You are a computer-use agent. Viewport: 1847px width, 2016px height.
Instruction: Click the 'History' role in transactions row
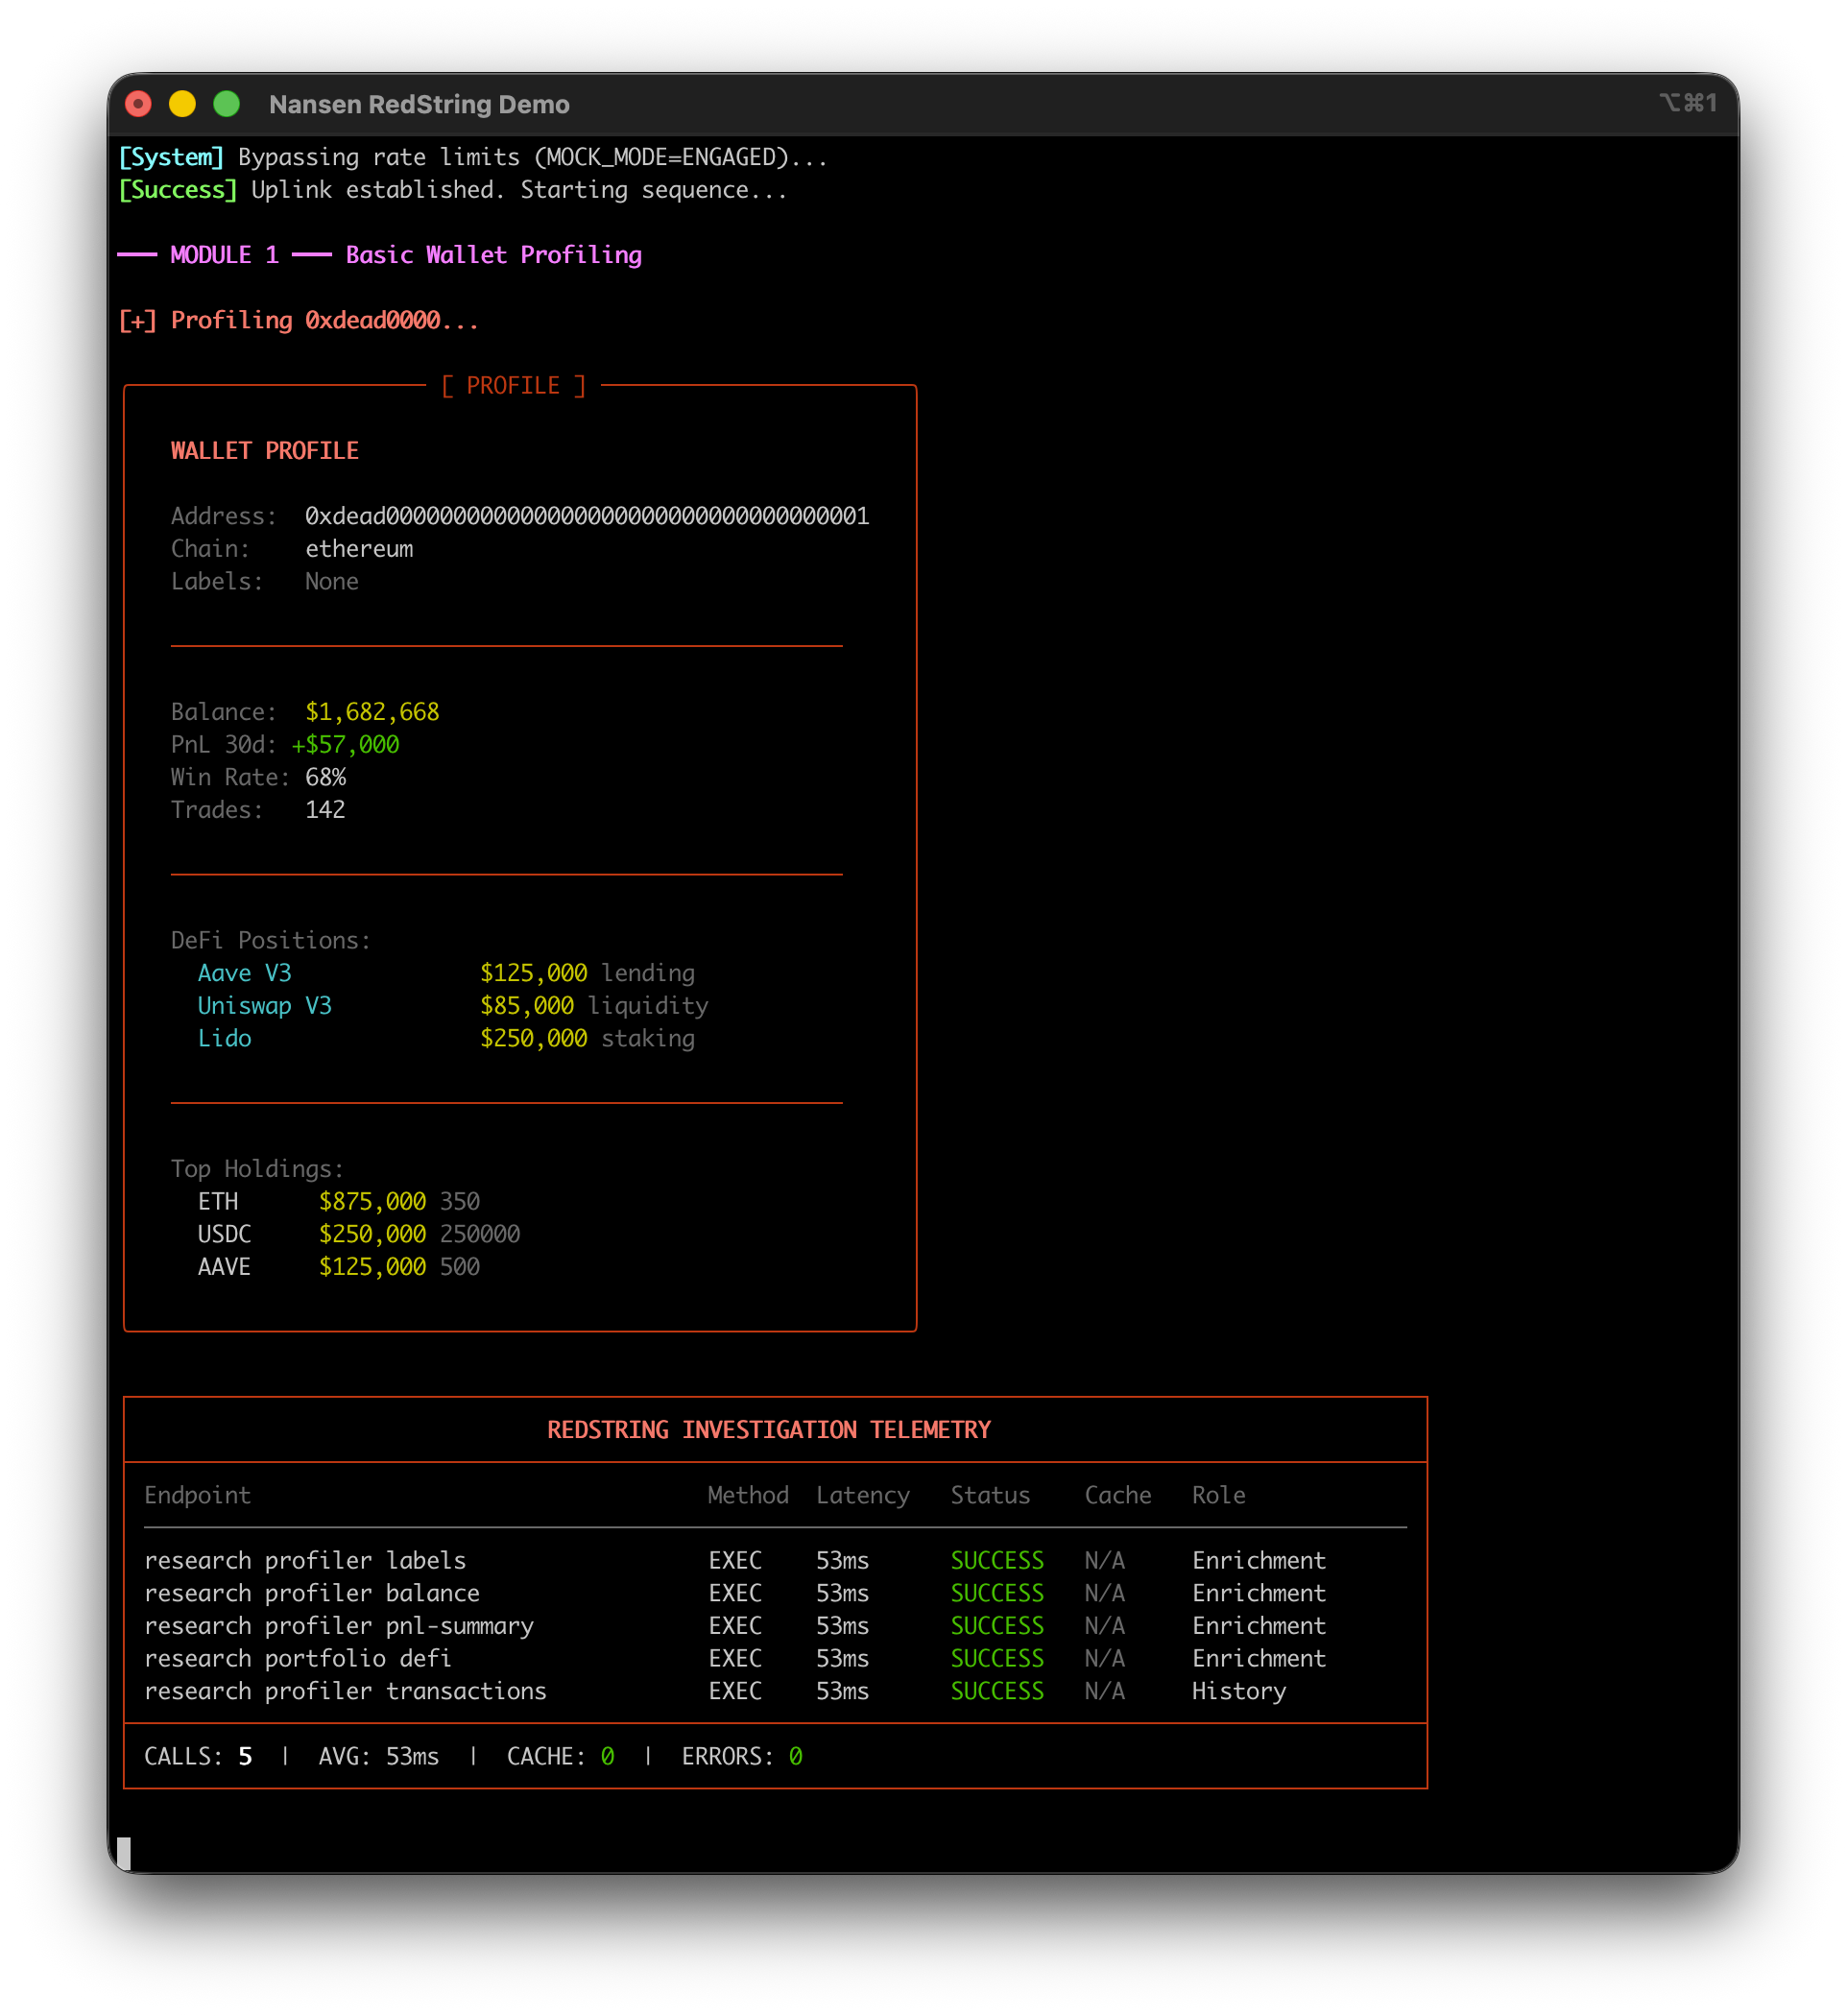1239,1692
